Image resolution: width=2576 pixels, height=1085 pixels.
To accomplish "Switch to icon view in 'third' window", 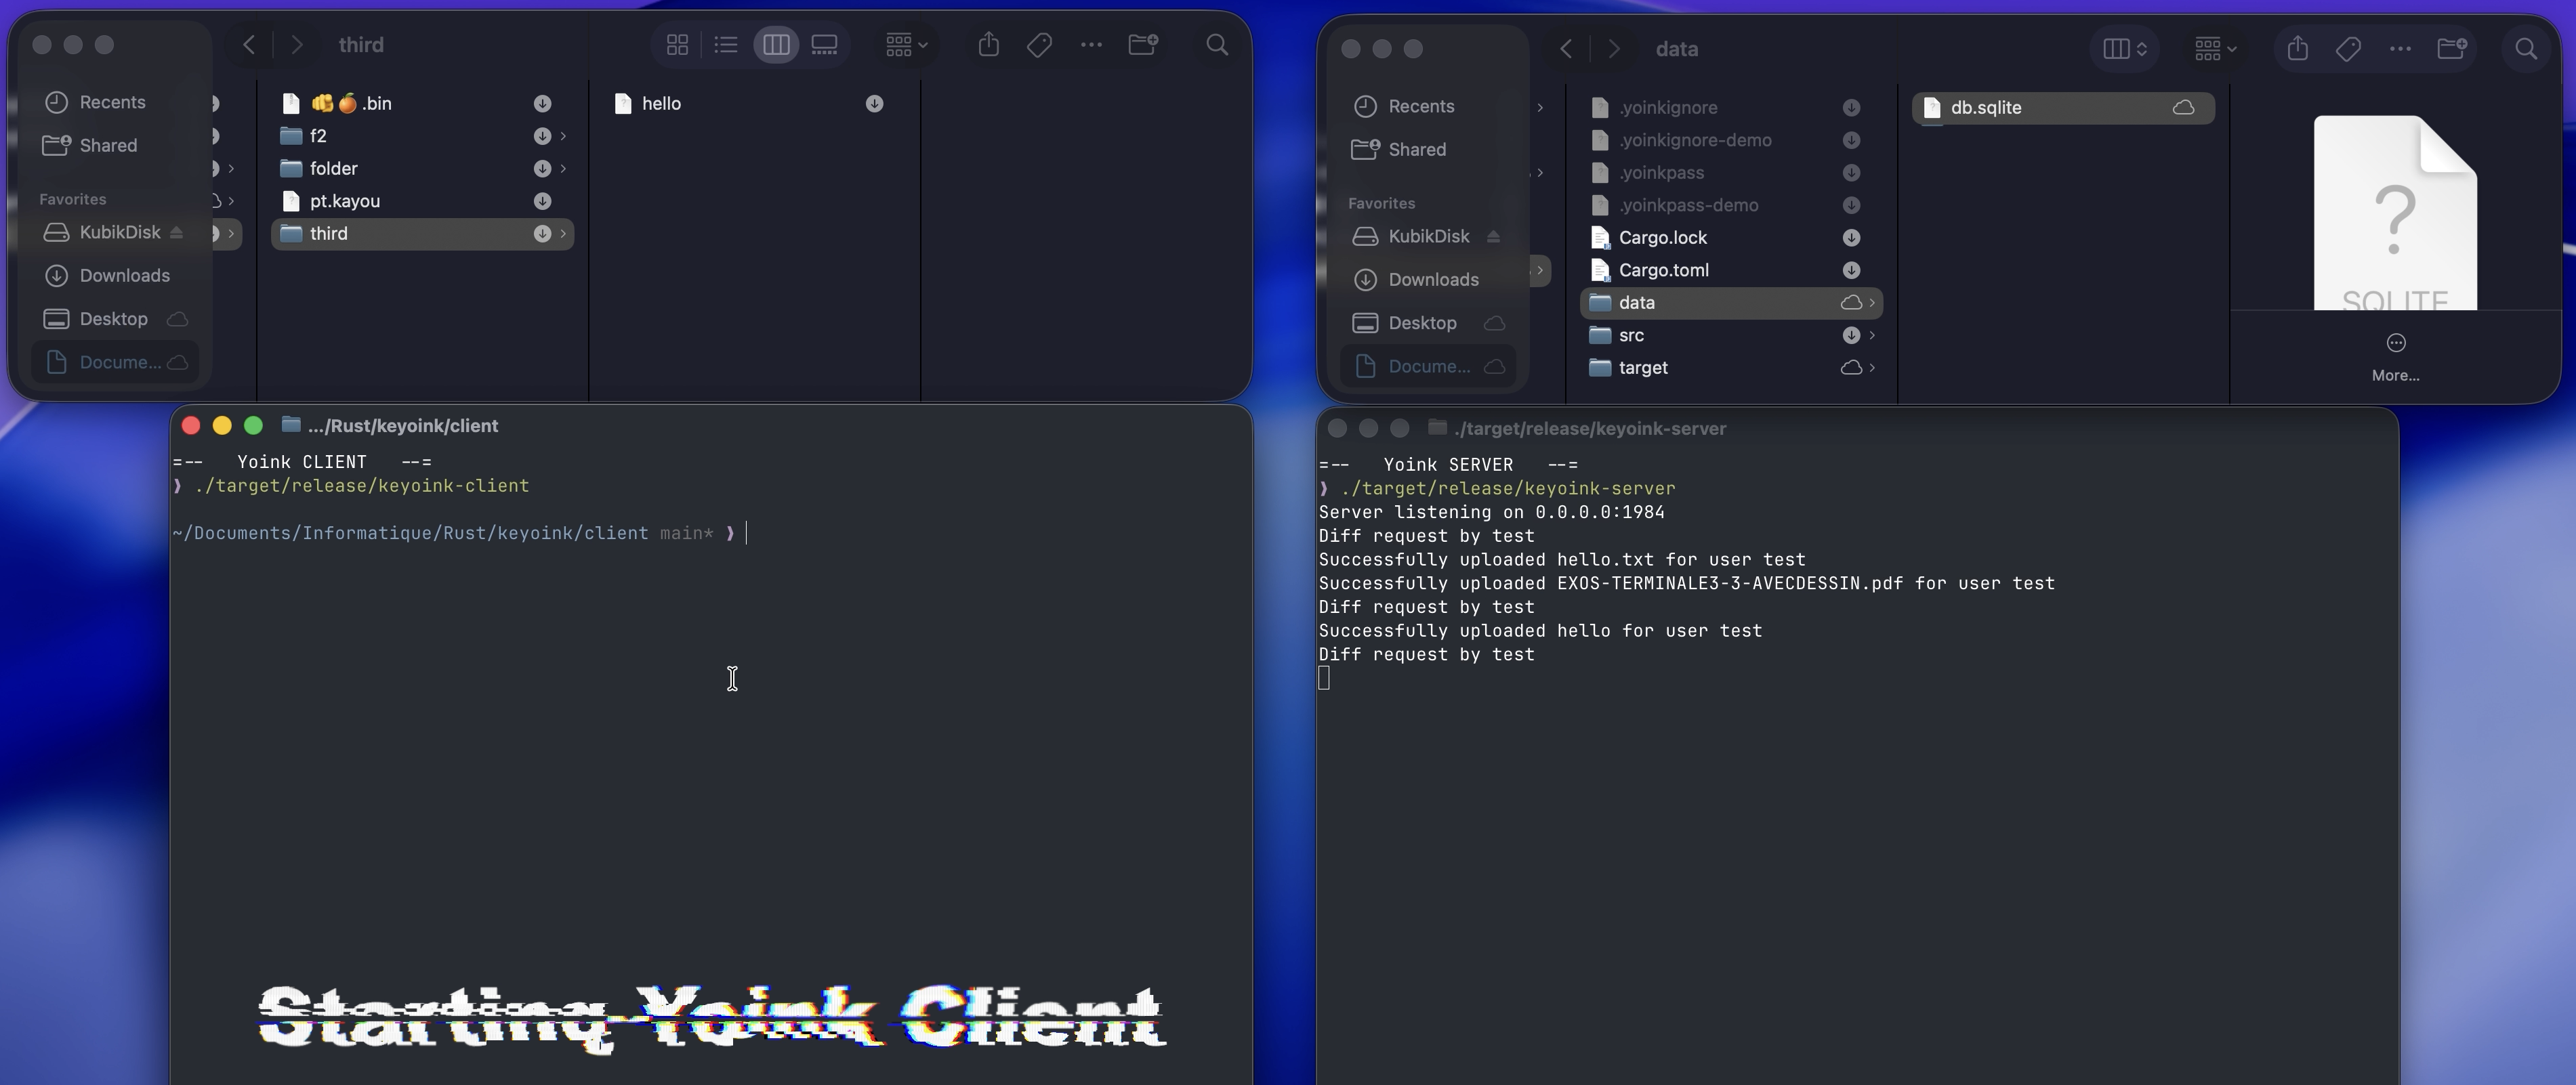I will point(677,45).
